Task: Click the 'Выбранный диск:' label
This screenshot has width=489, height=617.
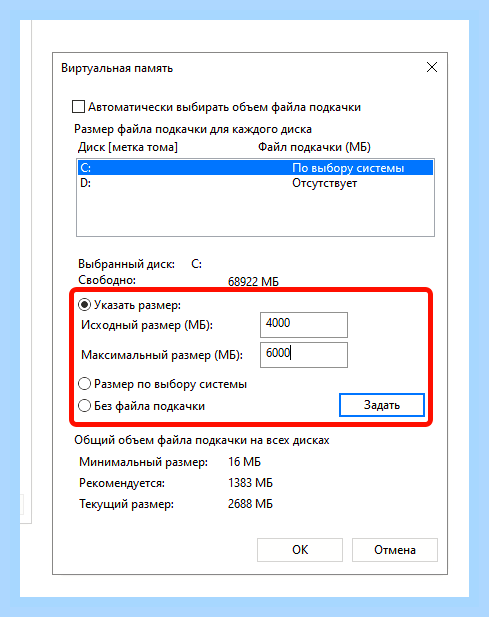Action: coord(126,264)
